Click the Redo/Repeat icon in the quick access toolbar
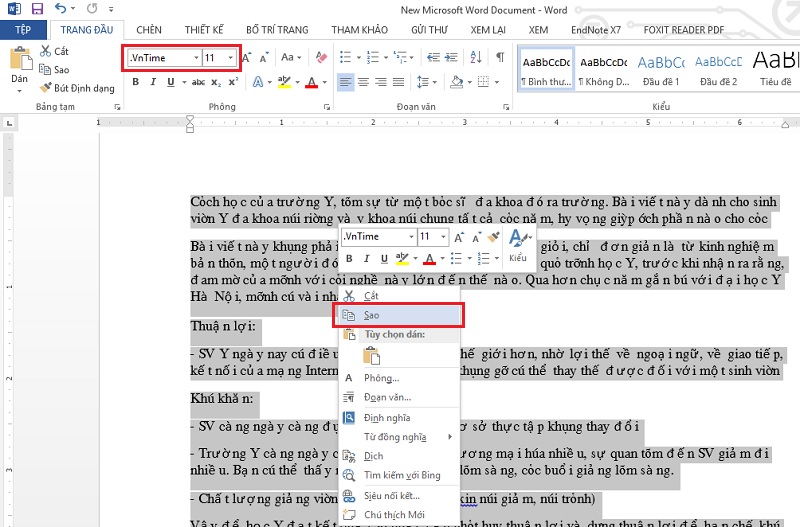Viewport: 800px width, 527px height. 92,9
